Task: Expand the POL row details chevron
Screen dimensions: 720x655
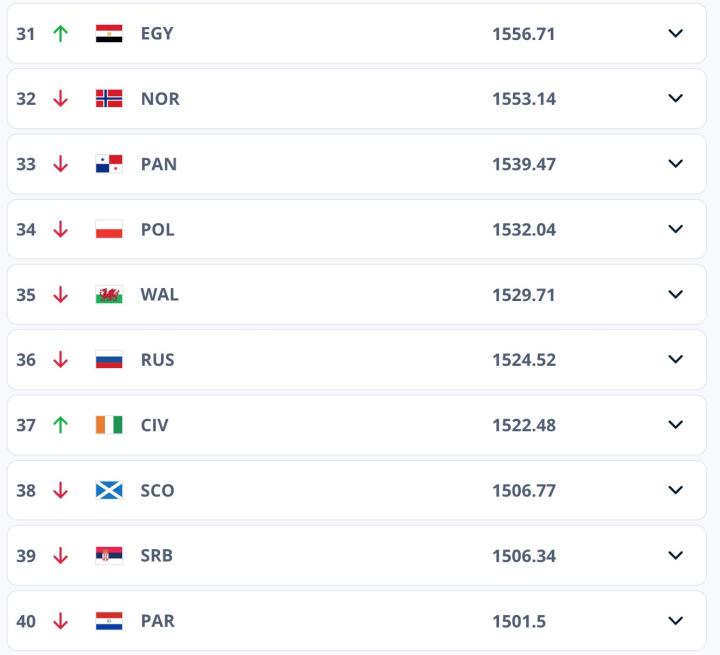Action: [676, 229]
